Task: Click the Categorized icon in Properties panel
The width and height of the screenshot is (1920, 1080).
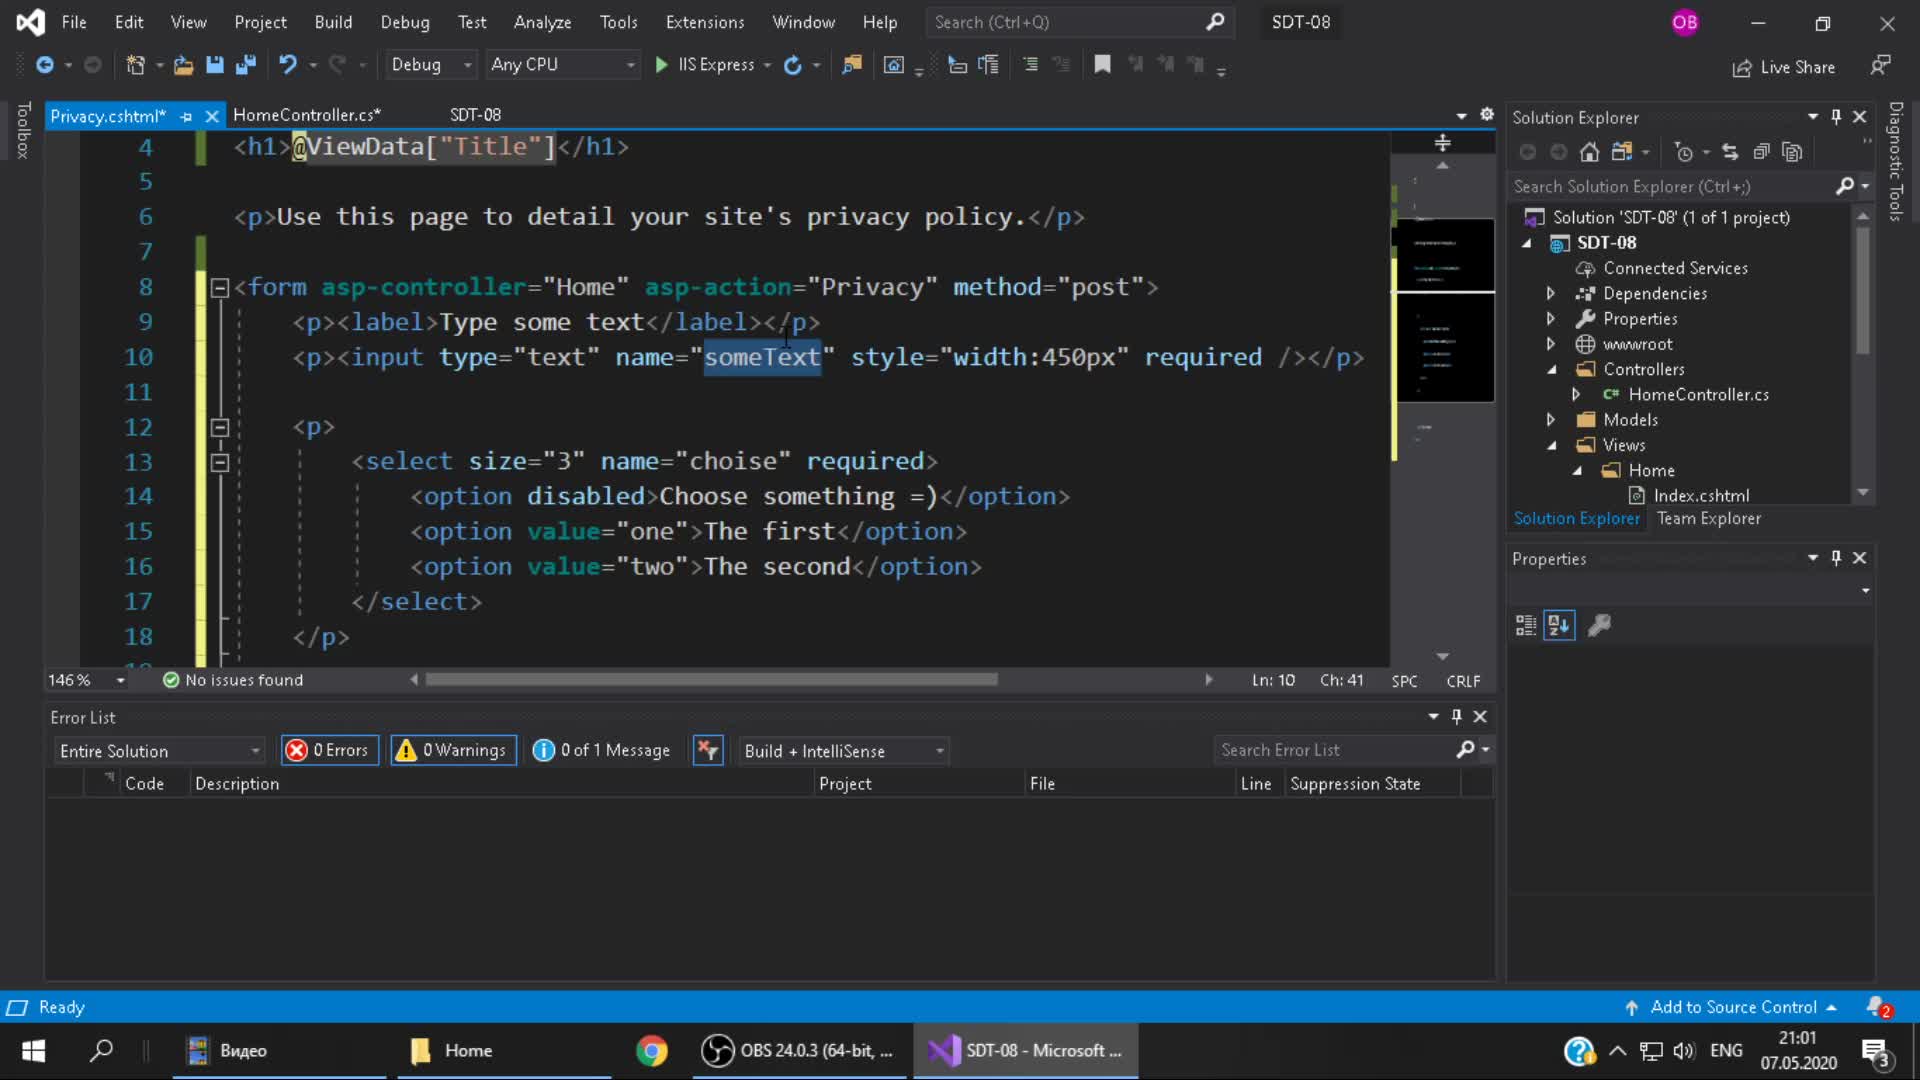Action: tap(1526, 626)
